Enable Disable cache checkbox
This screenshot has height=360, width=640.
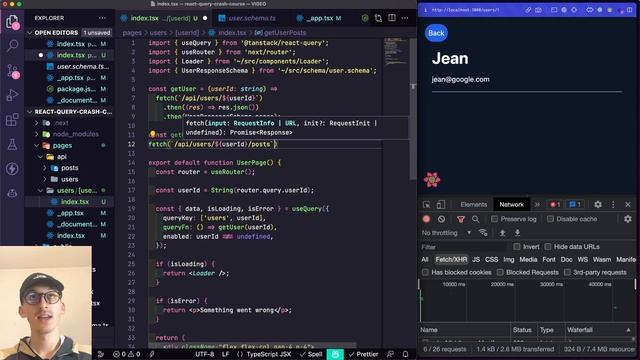(x=550, y=219)
